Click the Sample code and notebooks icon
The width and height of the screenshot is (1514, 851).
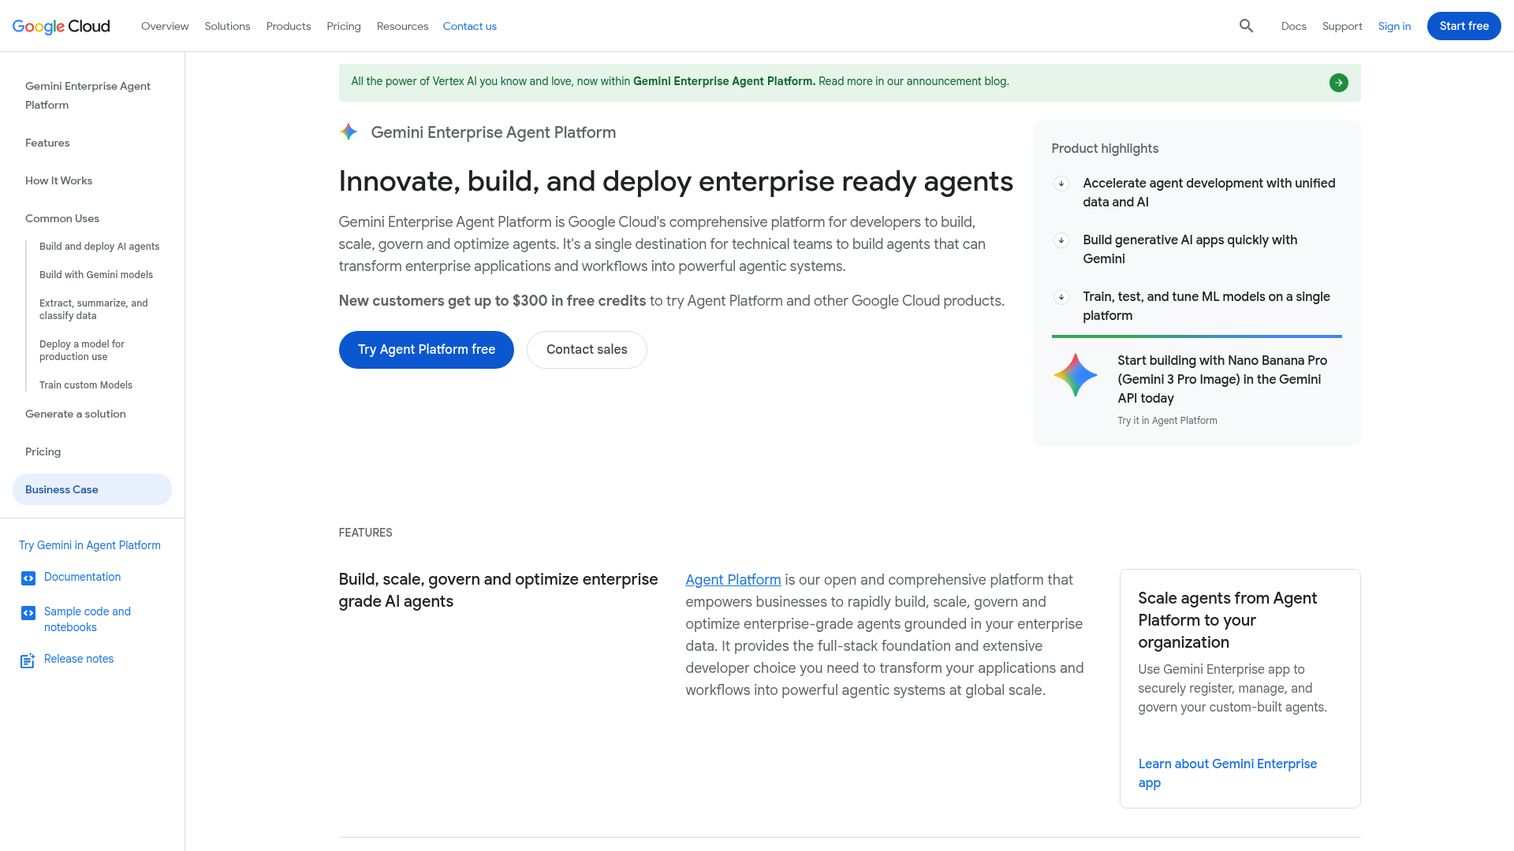click(x=28, y=613)
